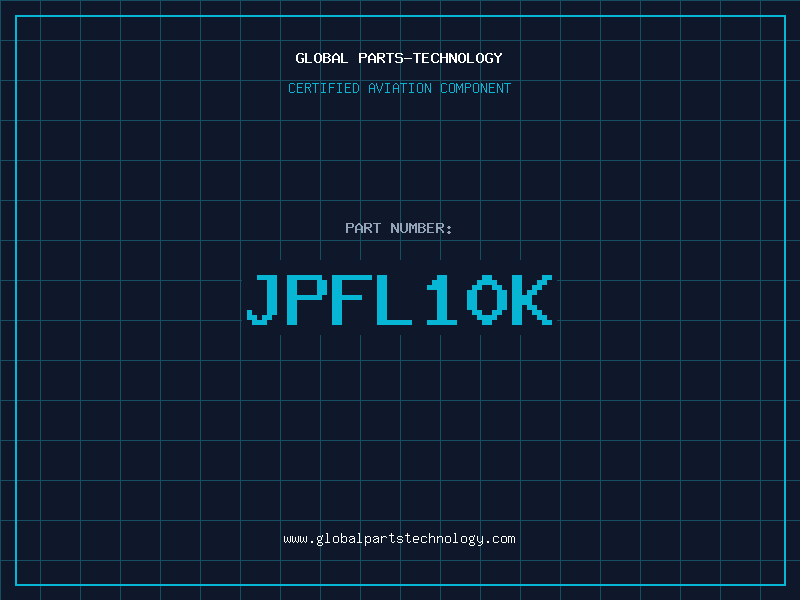The image size is (800, 600).
Task: Select the part number JPFL10K
Action: 399,300
